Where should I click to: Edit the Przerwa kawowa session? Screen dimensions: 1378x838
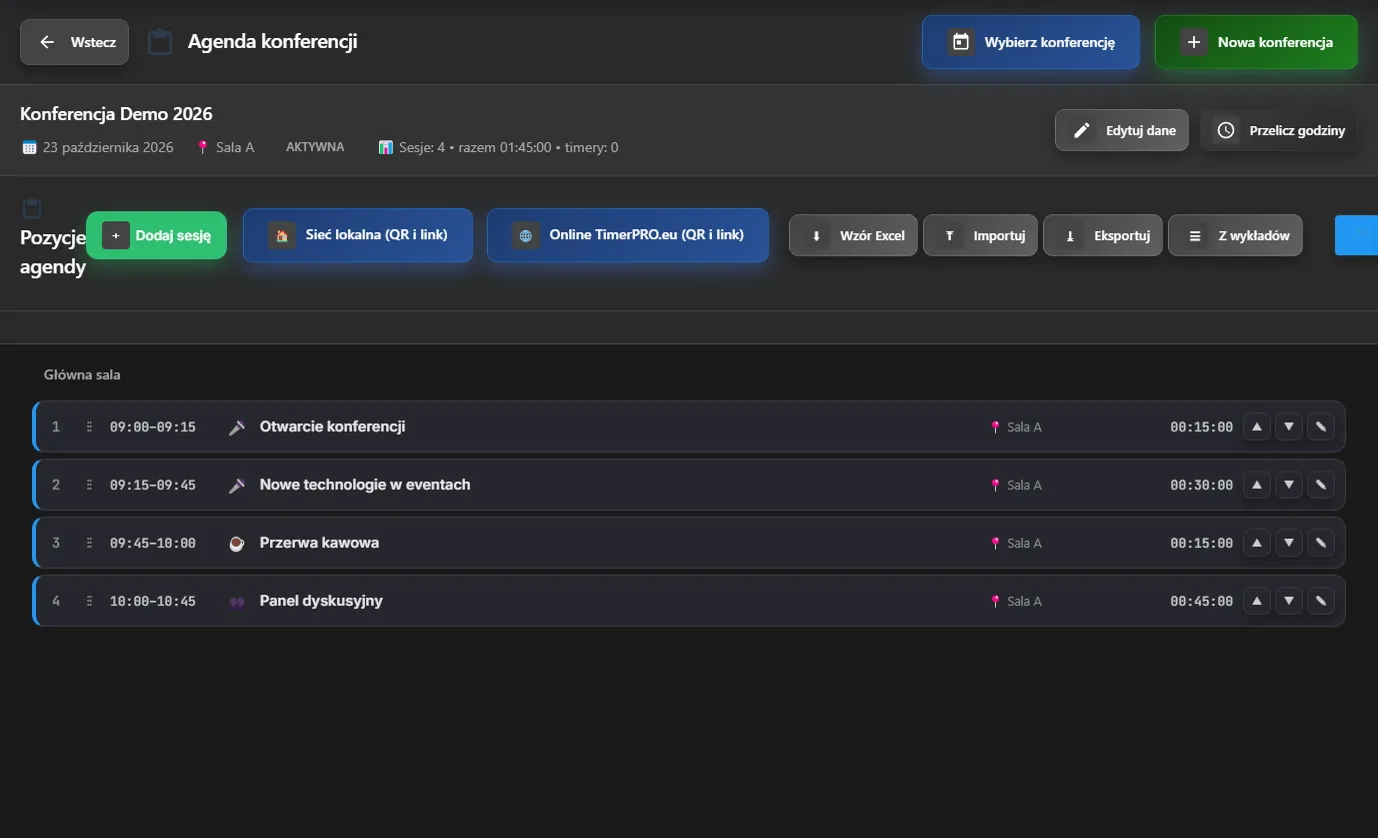[1321, 543]
